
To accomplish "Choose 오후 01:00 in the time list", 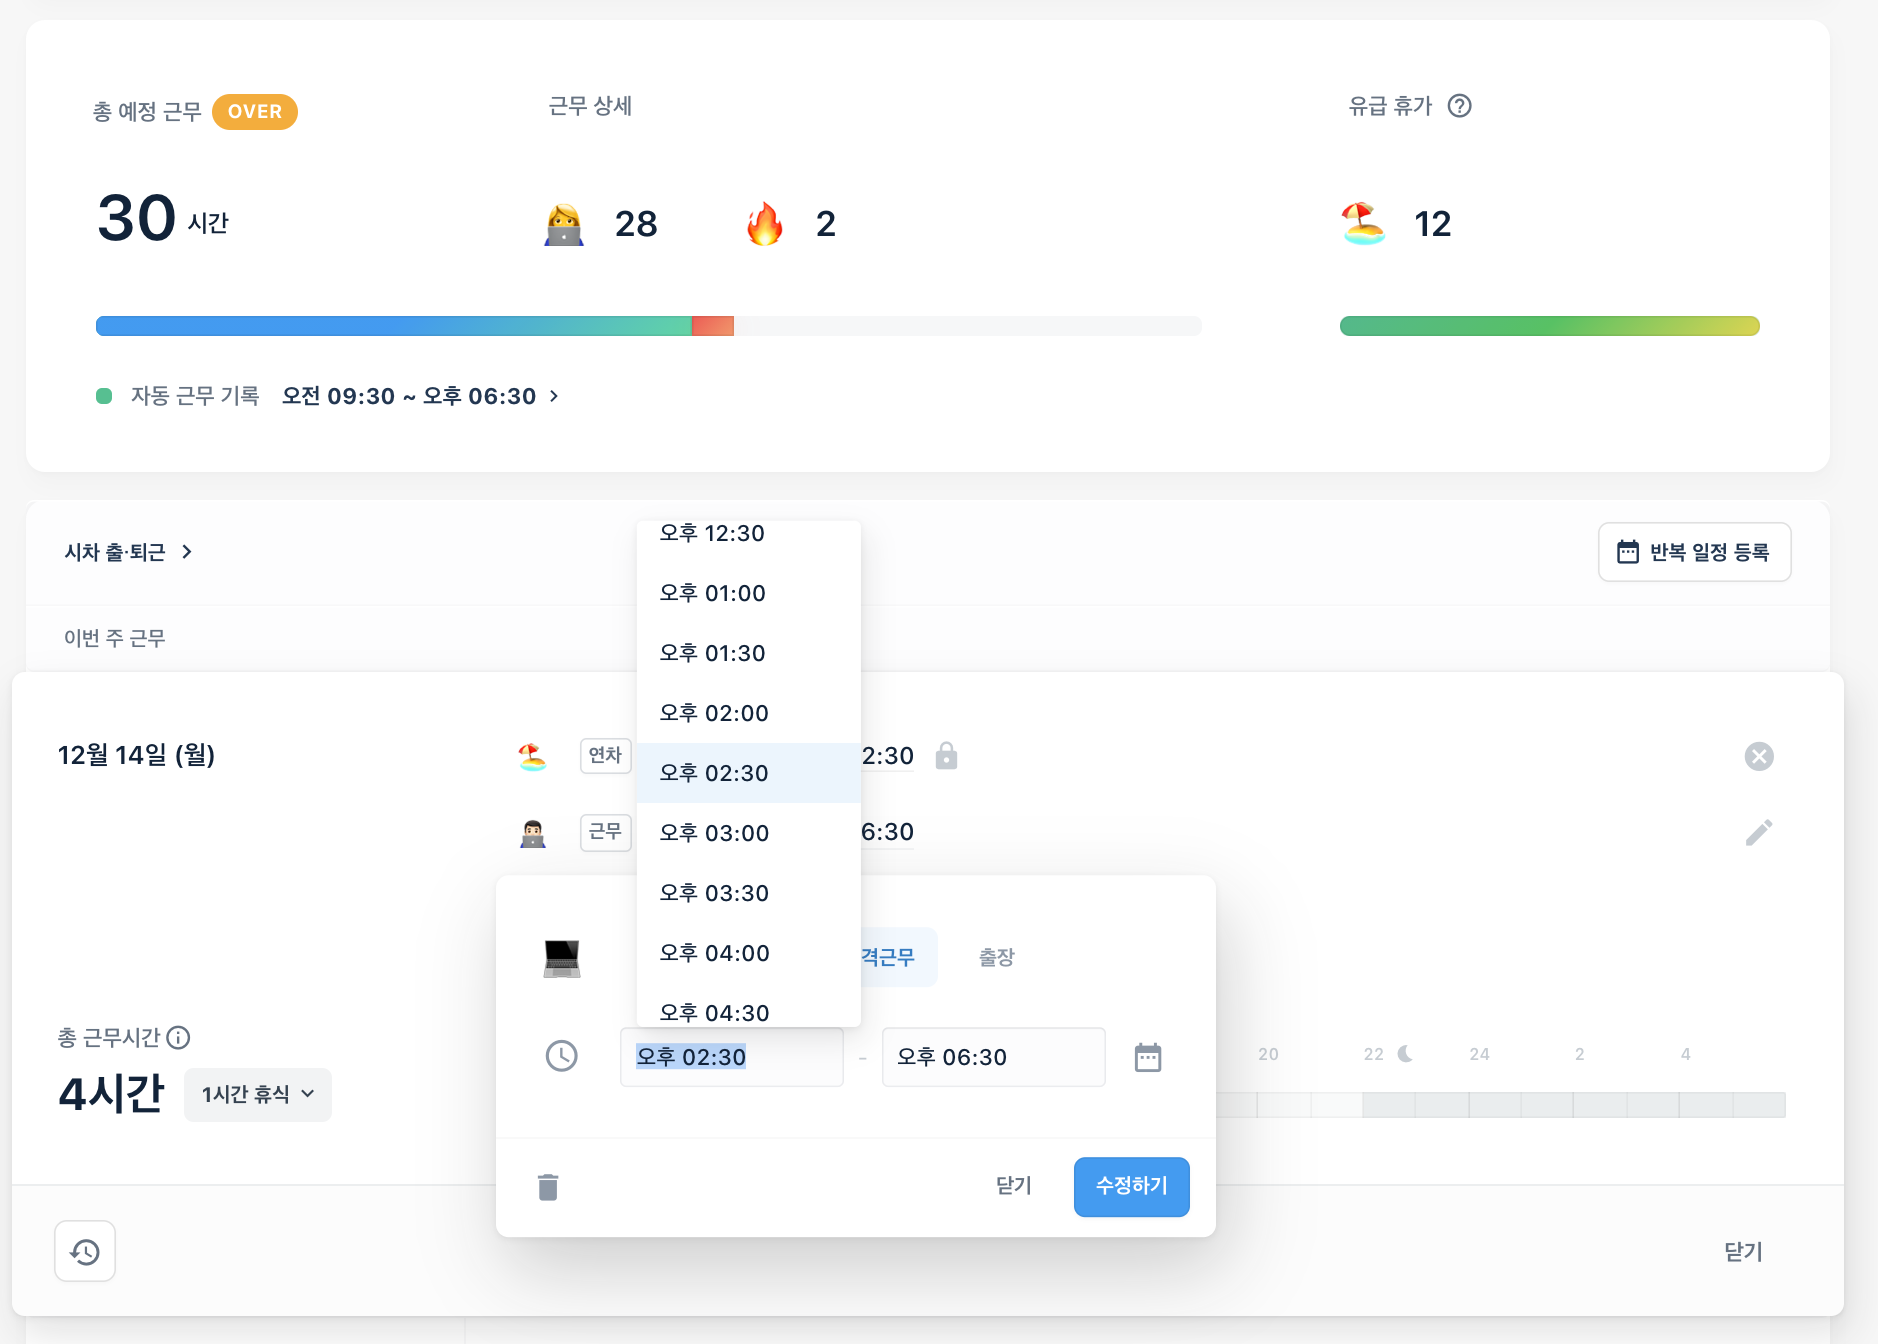I will [748, 593].
